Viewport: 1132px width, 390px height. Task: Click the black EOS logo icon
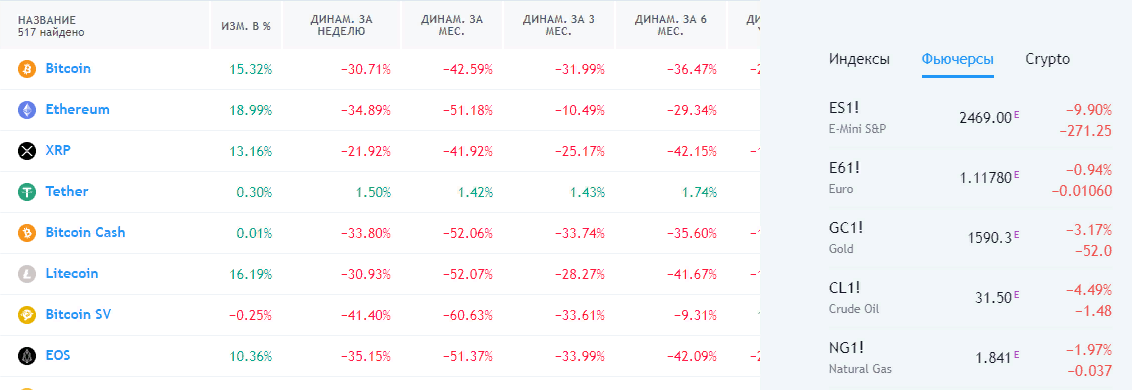point(27,355)
